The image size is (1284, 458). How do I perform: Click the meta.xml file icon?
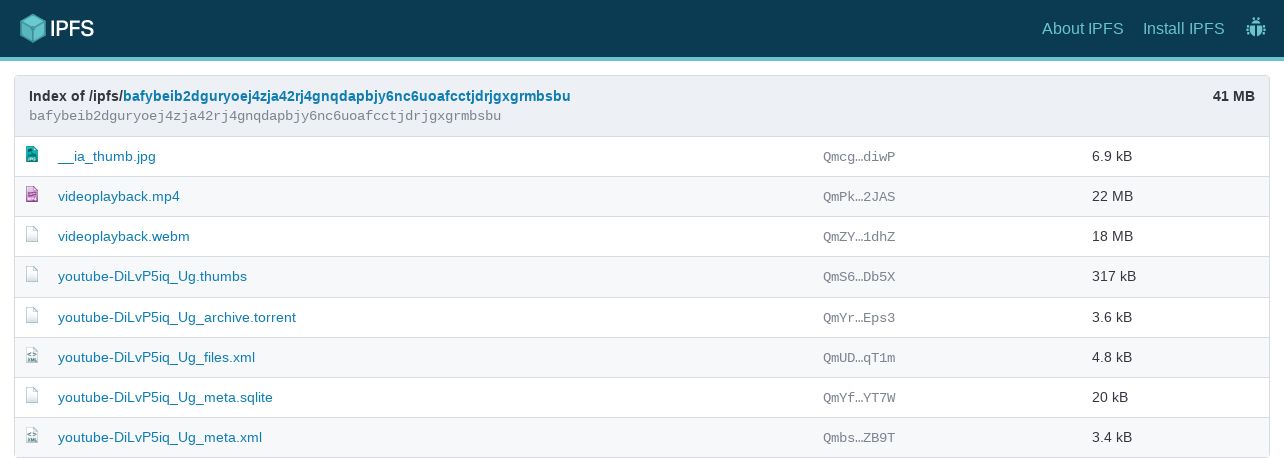32,435
